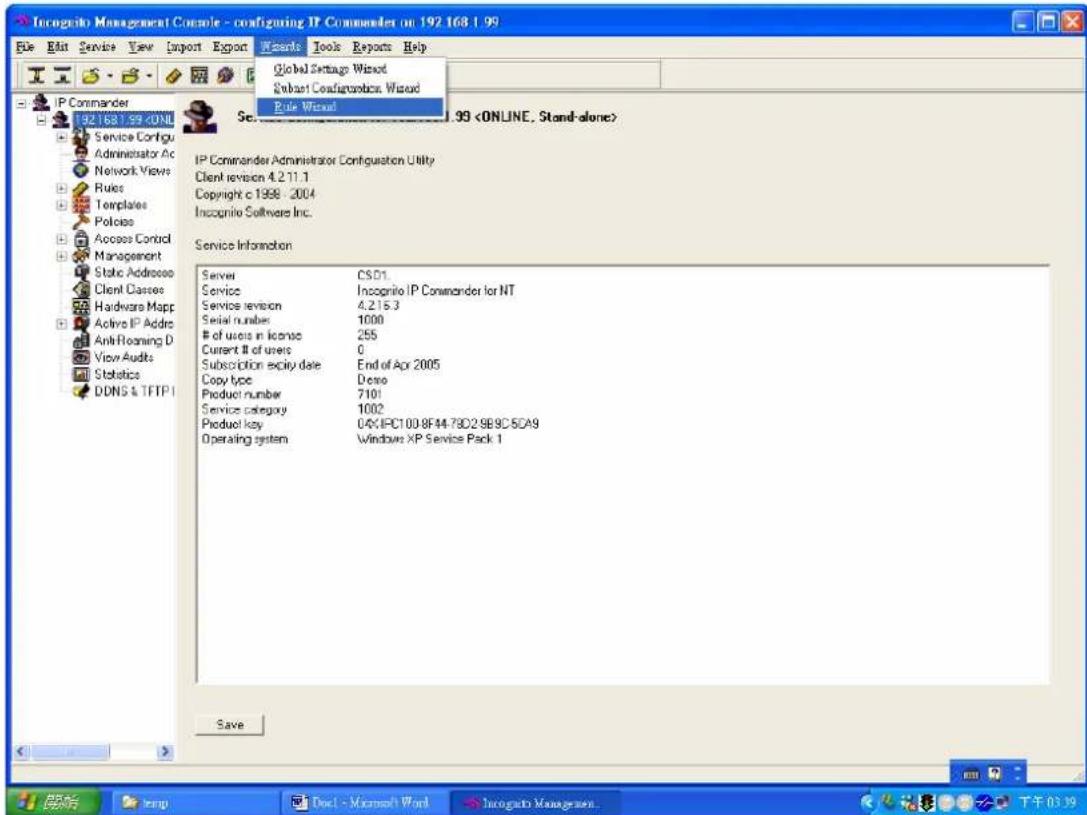Open the Edit menu
The image size is (1087, 815).
58,47
